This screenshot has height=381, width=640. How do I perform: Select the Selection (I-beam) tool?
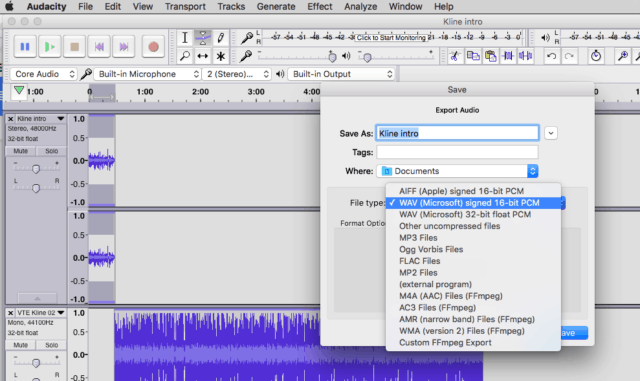pyautogui.click(x=184, y=38)
